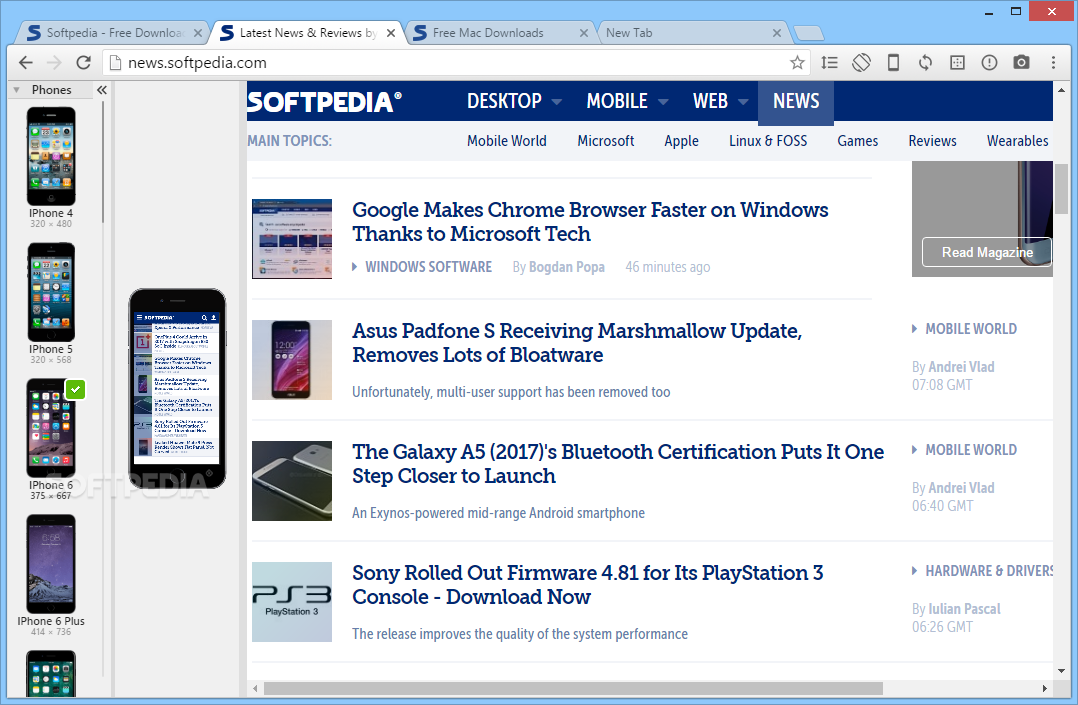Switch to the New Tab tab
Viewport: 1078px width, 705px height.
click(x=691, y=33)
